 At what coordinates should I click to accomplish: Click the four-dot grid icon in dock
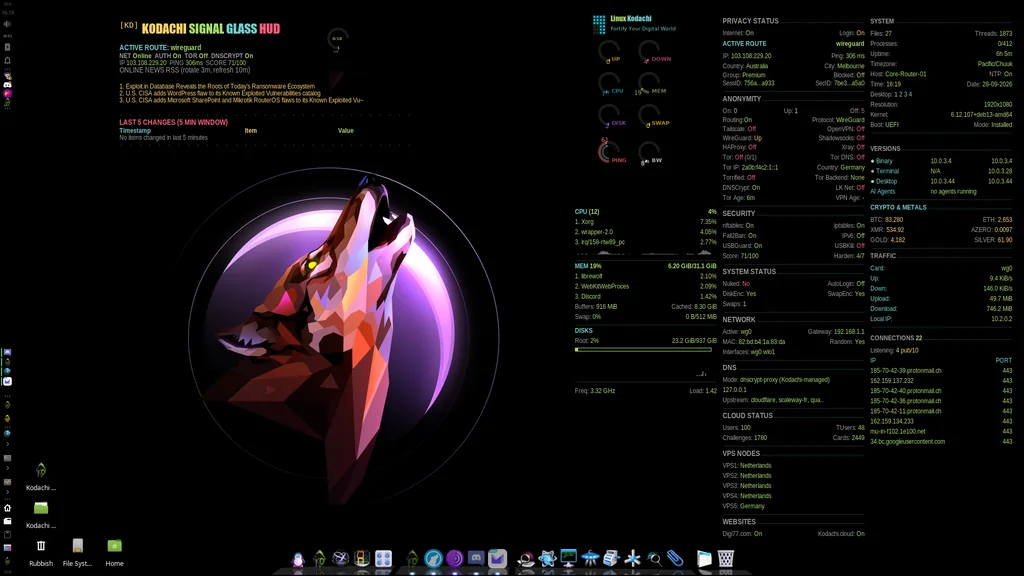[x=383, y=558]
